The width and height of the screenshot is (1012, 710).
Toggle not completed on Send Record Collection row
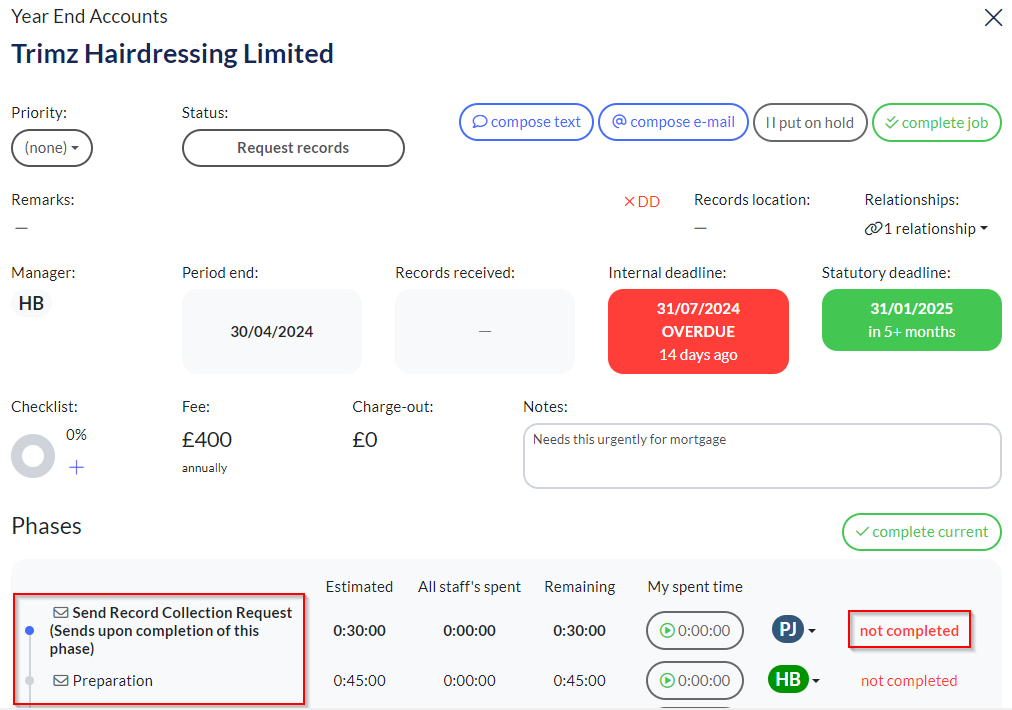coord(909,631)
